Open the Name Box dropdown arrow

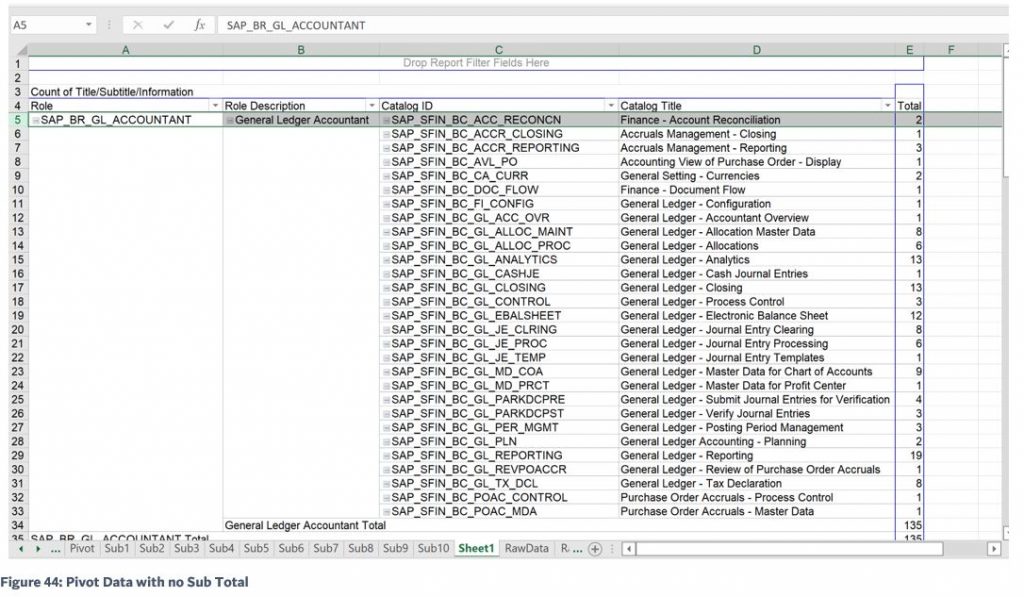[x=88, y=25]
